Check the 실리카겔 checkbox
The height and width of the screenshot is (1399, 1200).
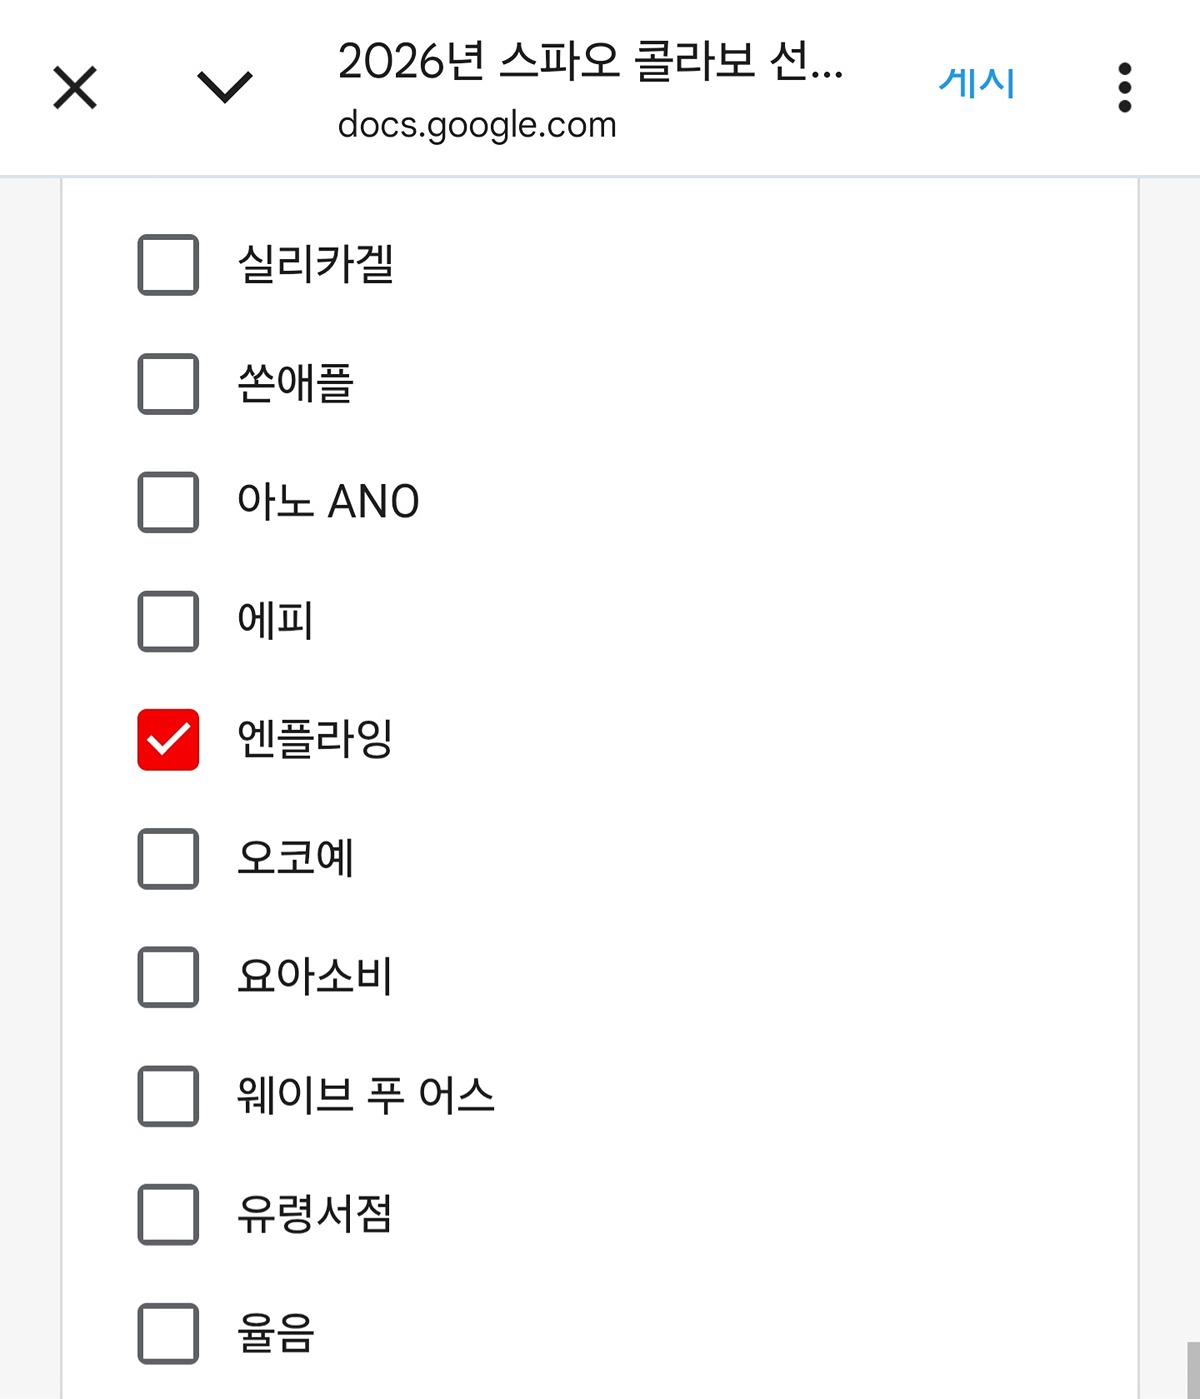pyautogui.click(x=168, y=265)
